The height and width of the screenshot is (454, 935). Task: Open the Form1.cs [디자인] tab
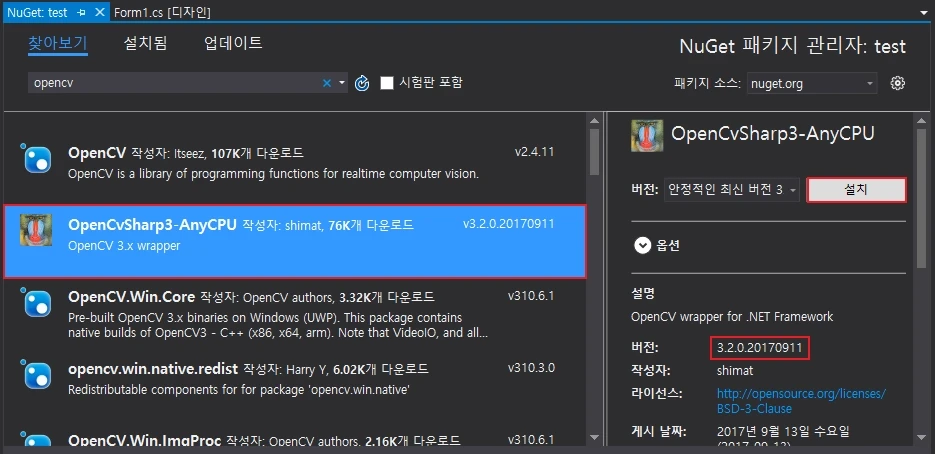coord(162,11)
